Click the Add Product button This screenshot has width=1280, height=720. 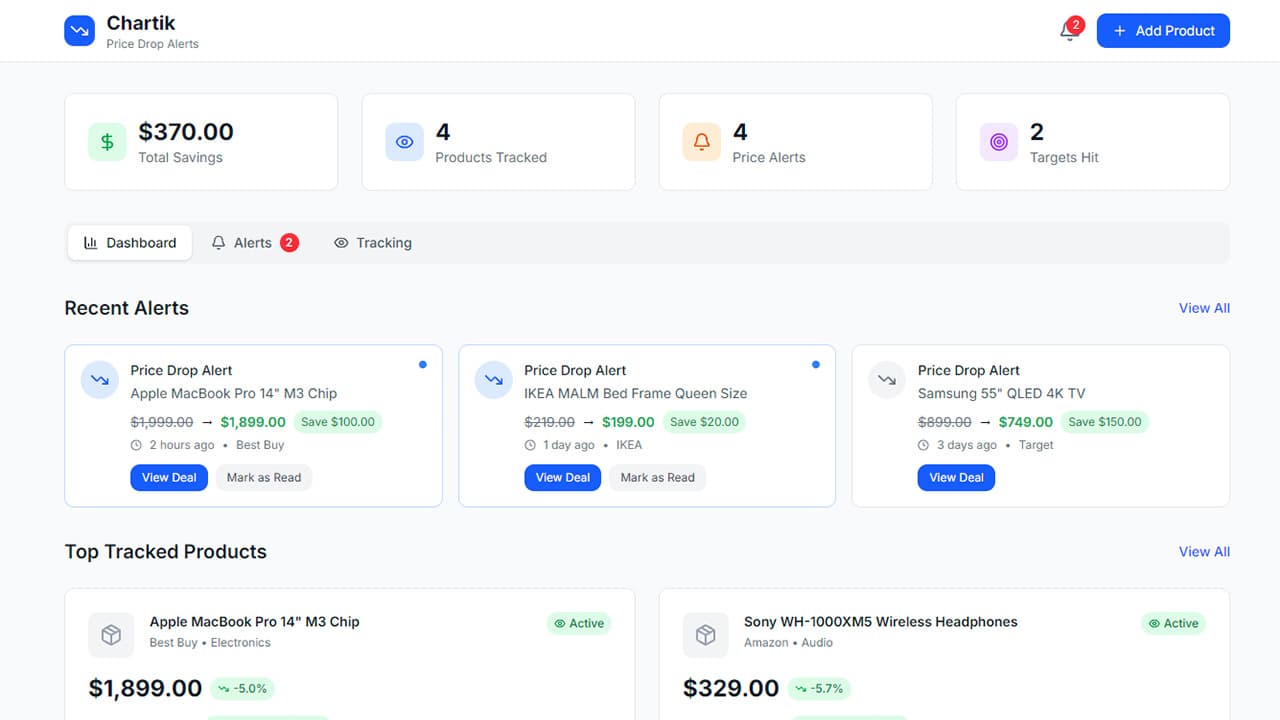click(1163, 30)
